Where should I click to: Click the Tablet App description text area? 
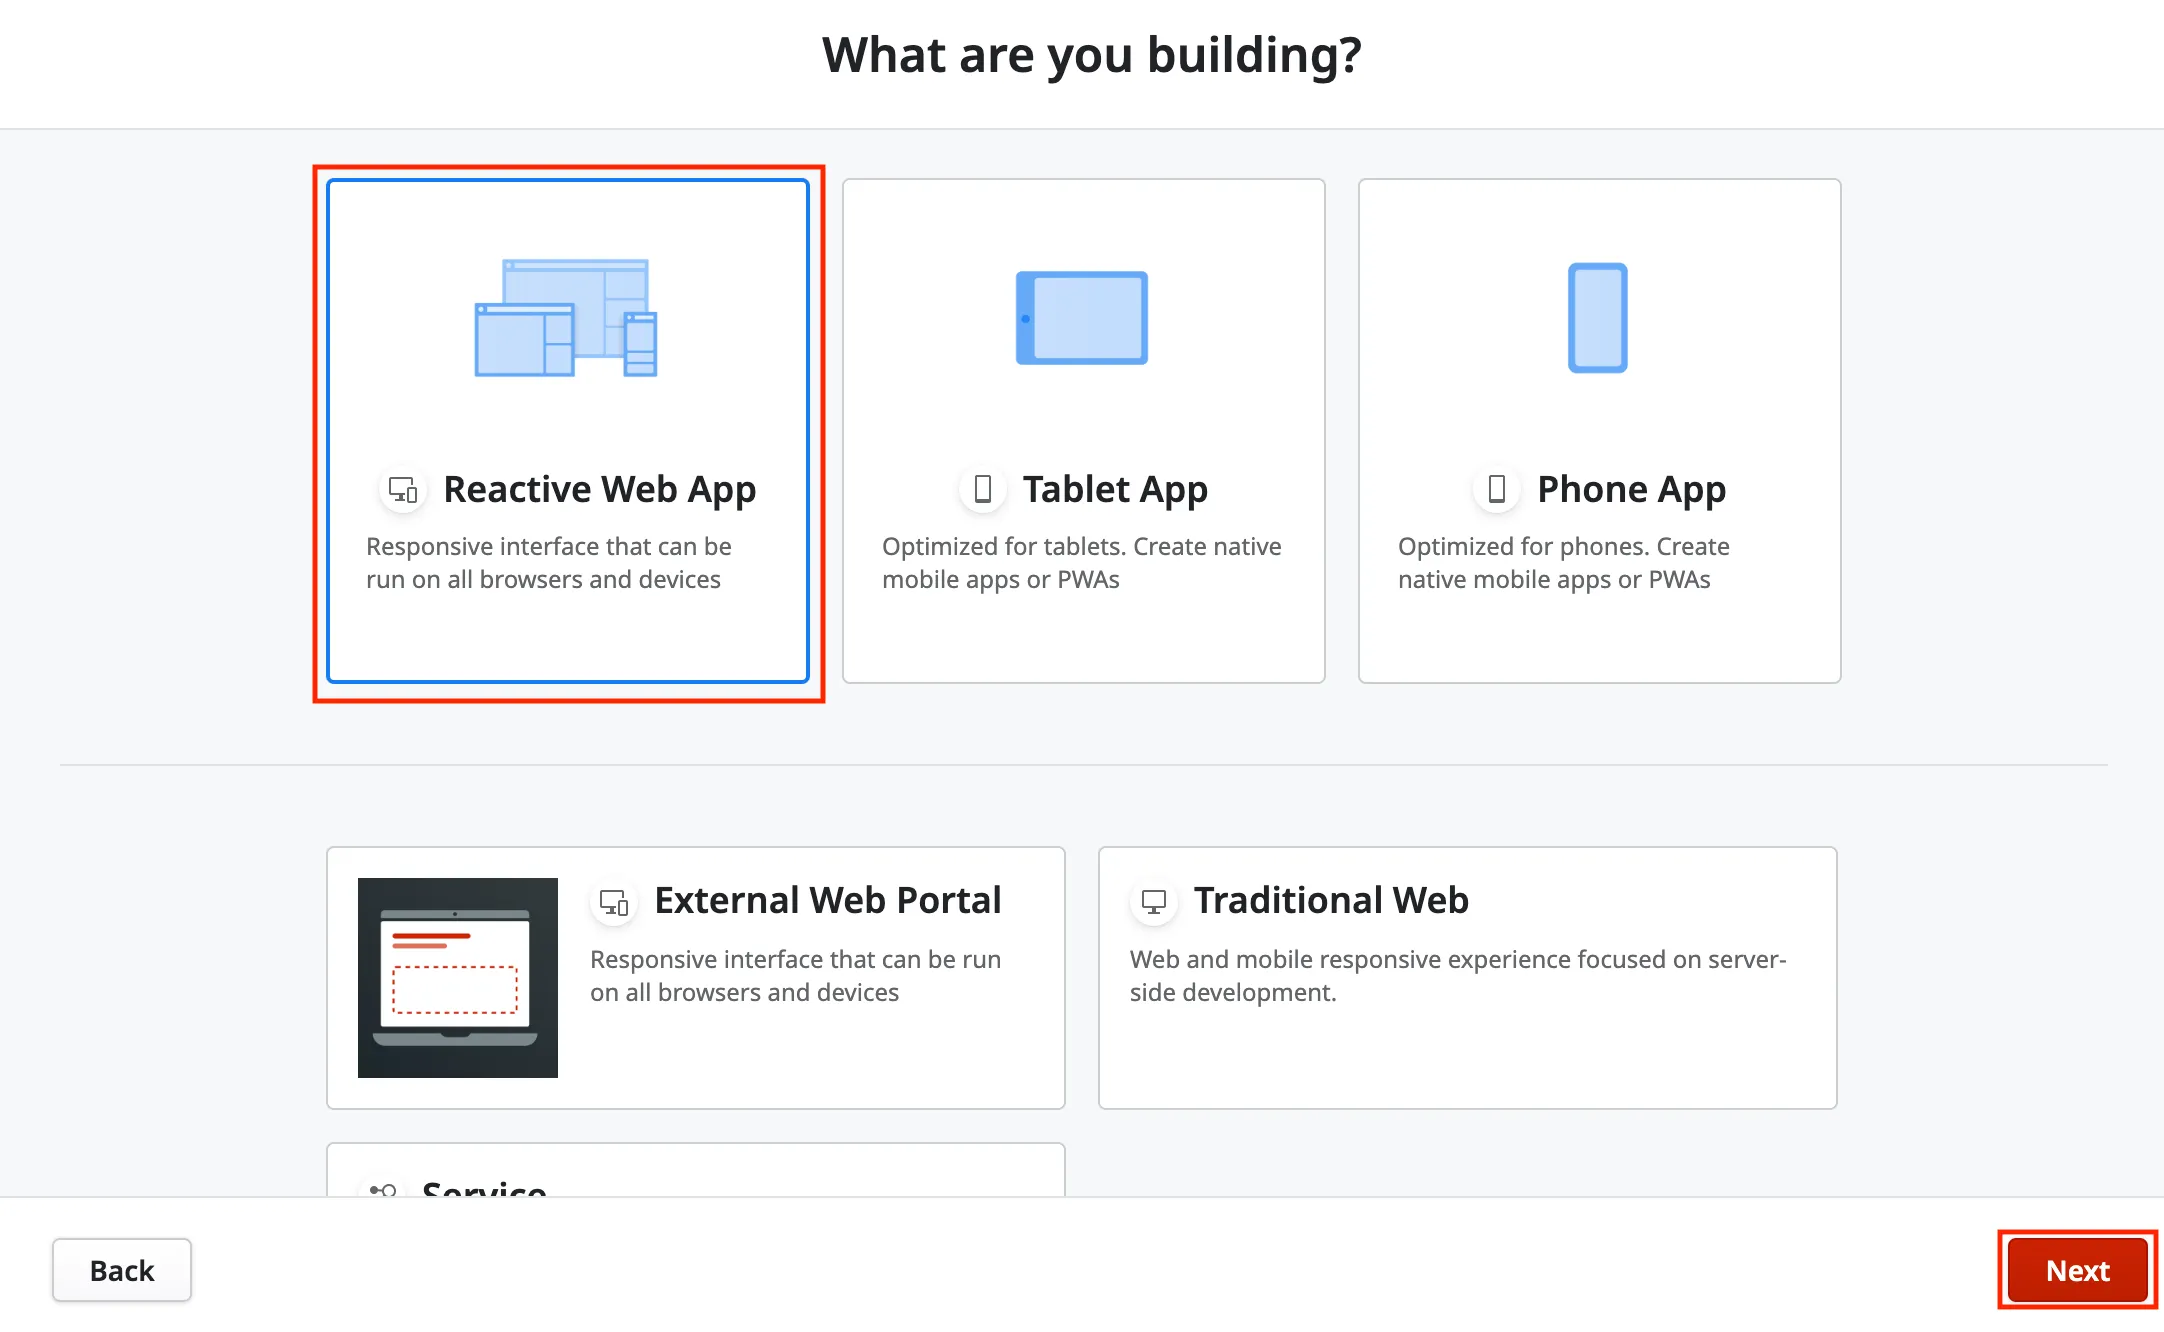[x=1082, y=562]
